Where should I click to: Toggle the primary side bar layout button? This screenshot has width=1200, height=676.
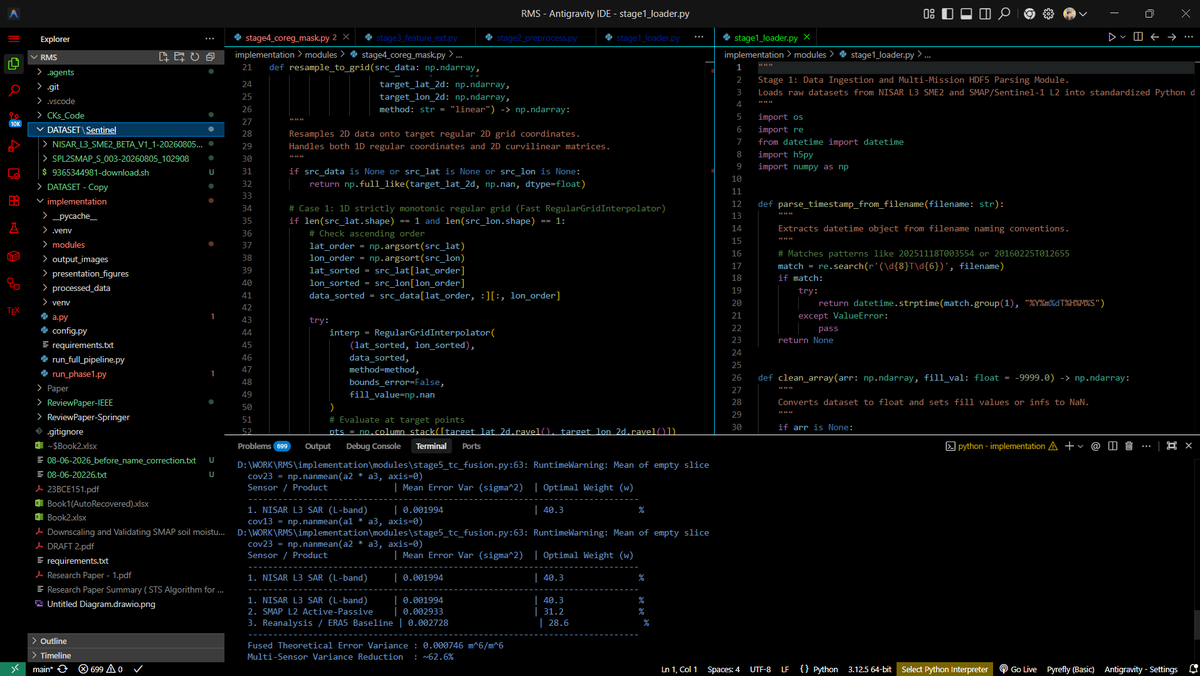(x=948, y=14)
